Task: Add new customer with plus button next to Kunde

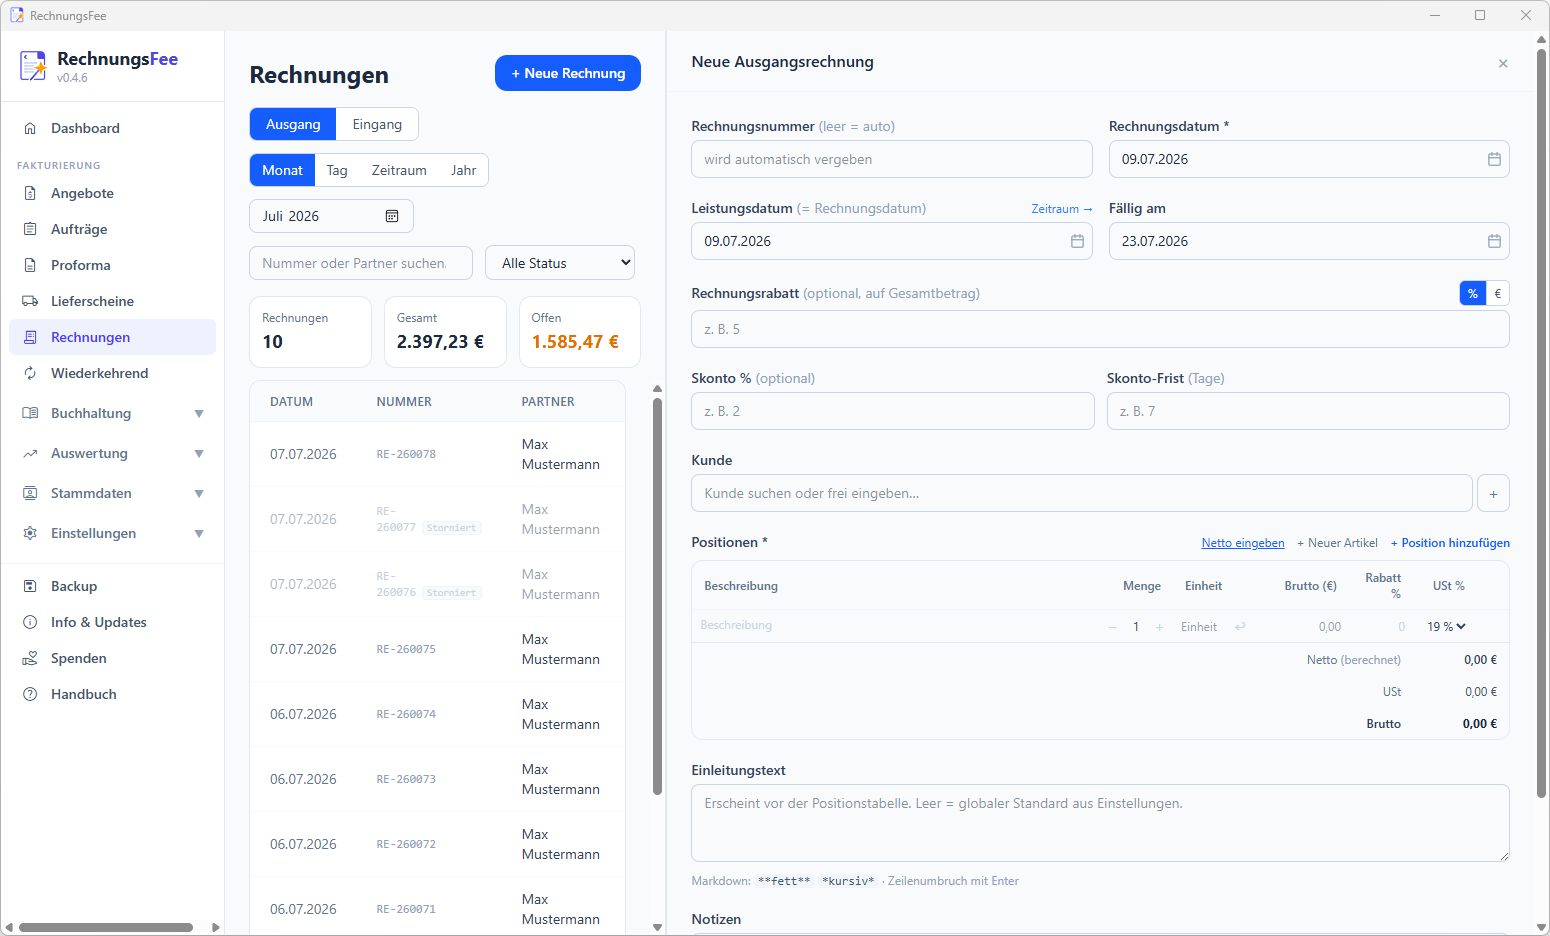Action: pos(1493,493)
